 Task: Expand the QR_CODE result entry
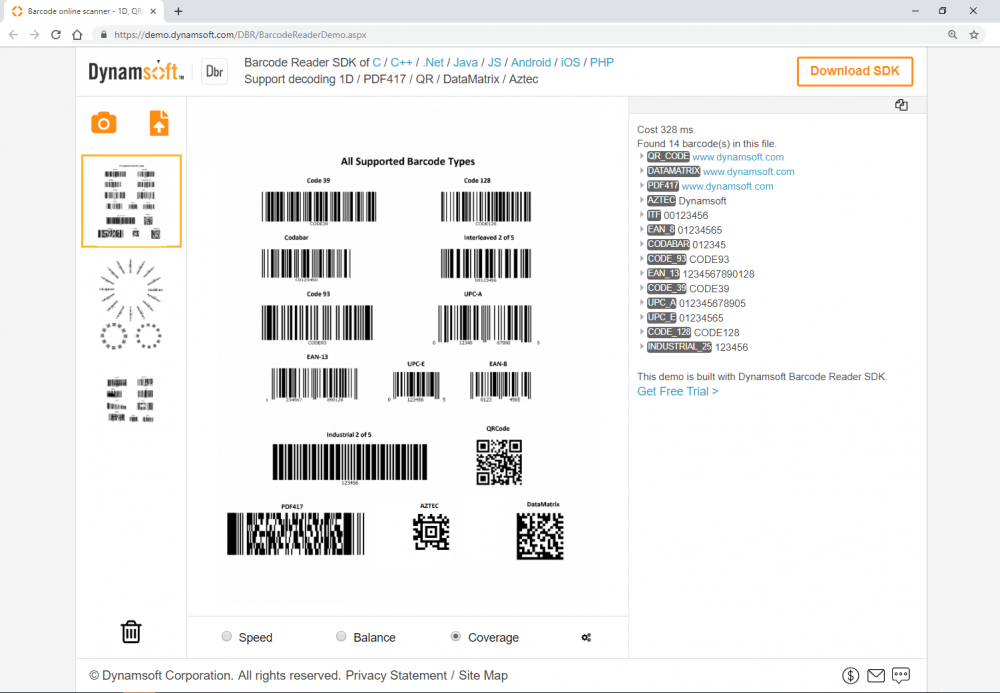(x=642, y=157)
